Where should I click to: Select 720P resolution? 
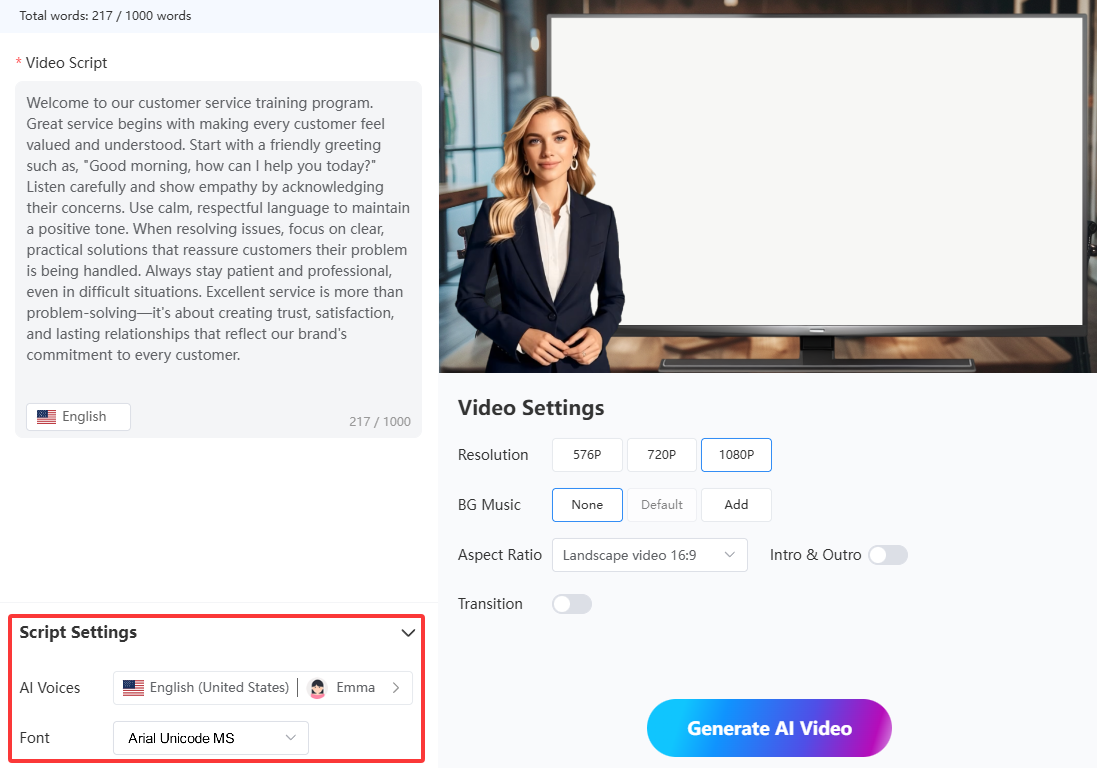661,455
